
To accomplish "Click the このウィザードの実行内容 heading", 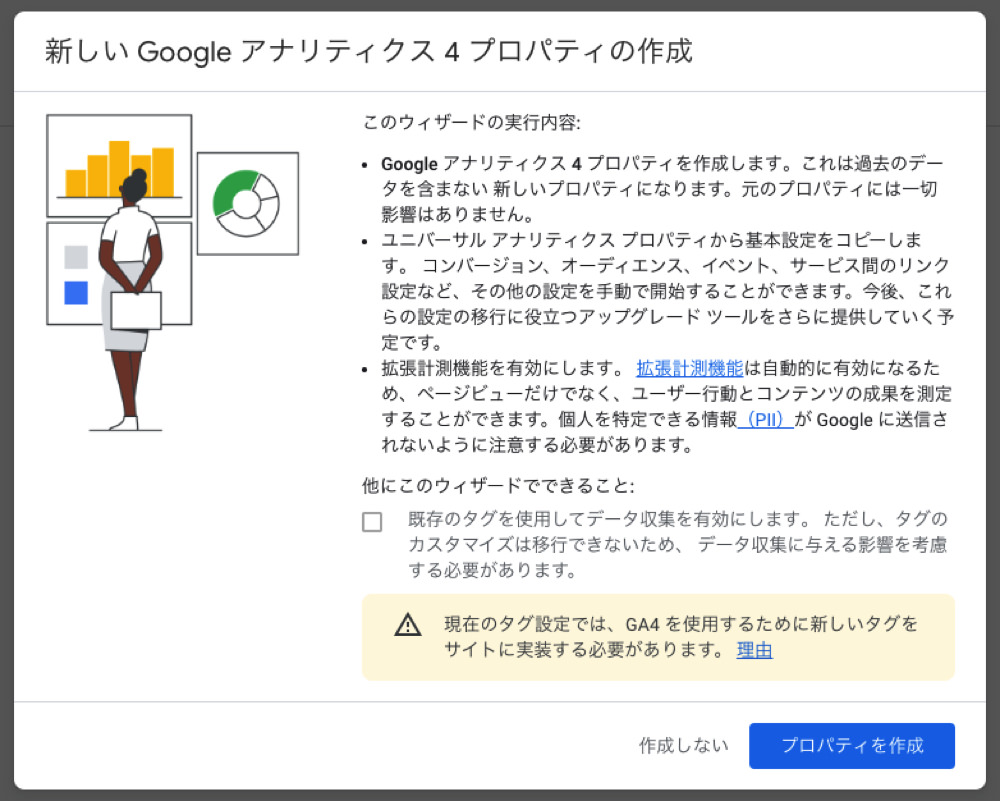I will (x=471, y=124).
